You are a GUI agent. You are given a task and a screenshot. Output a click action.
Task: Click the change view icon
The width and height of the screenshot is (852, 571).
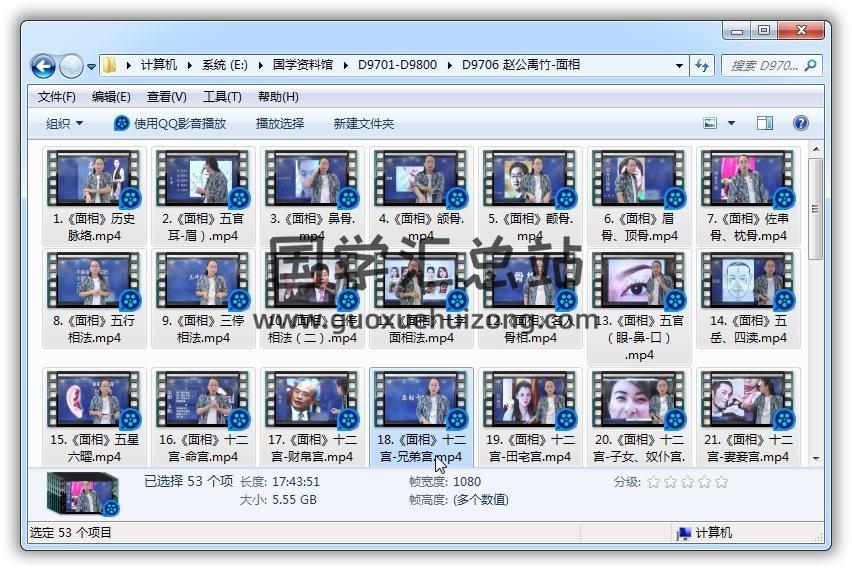click(x=710, y=123)
